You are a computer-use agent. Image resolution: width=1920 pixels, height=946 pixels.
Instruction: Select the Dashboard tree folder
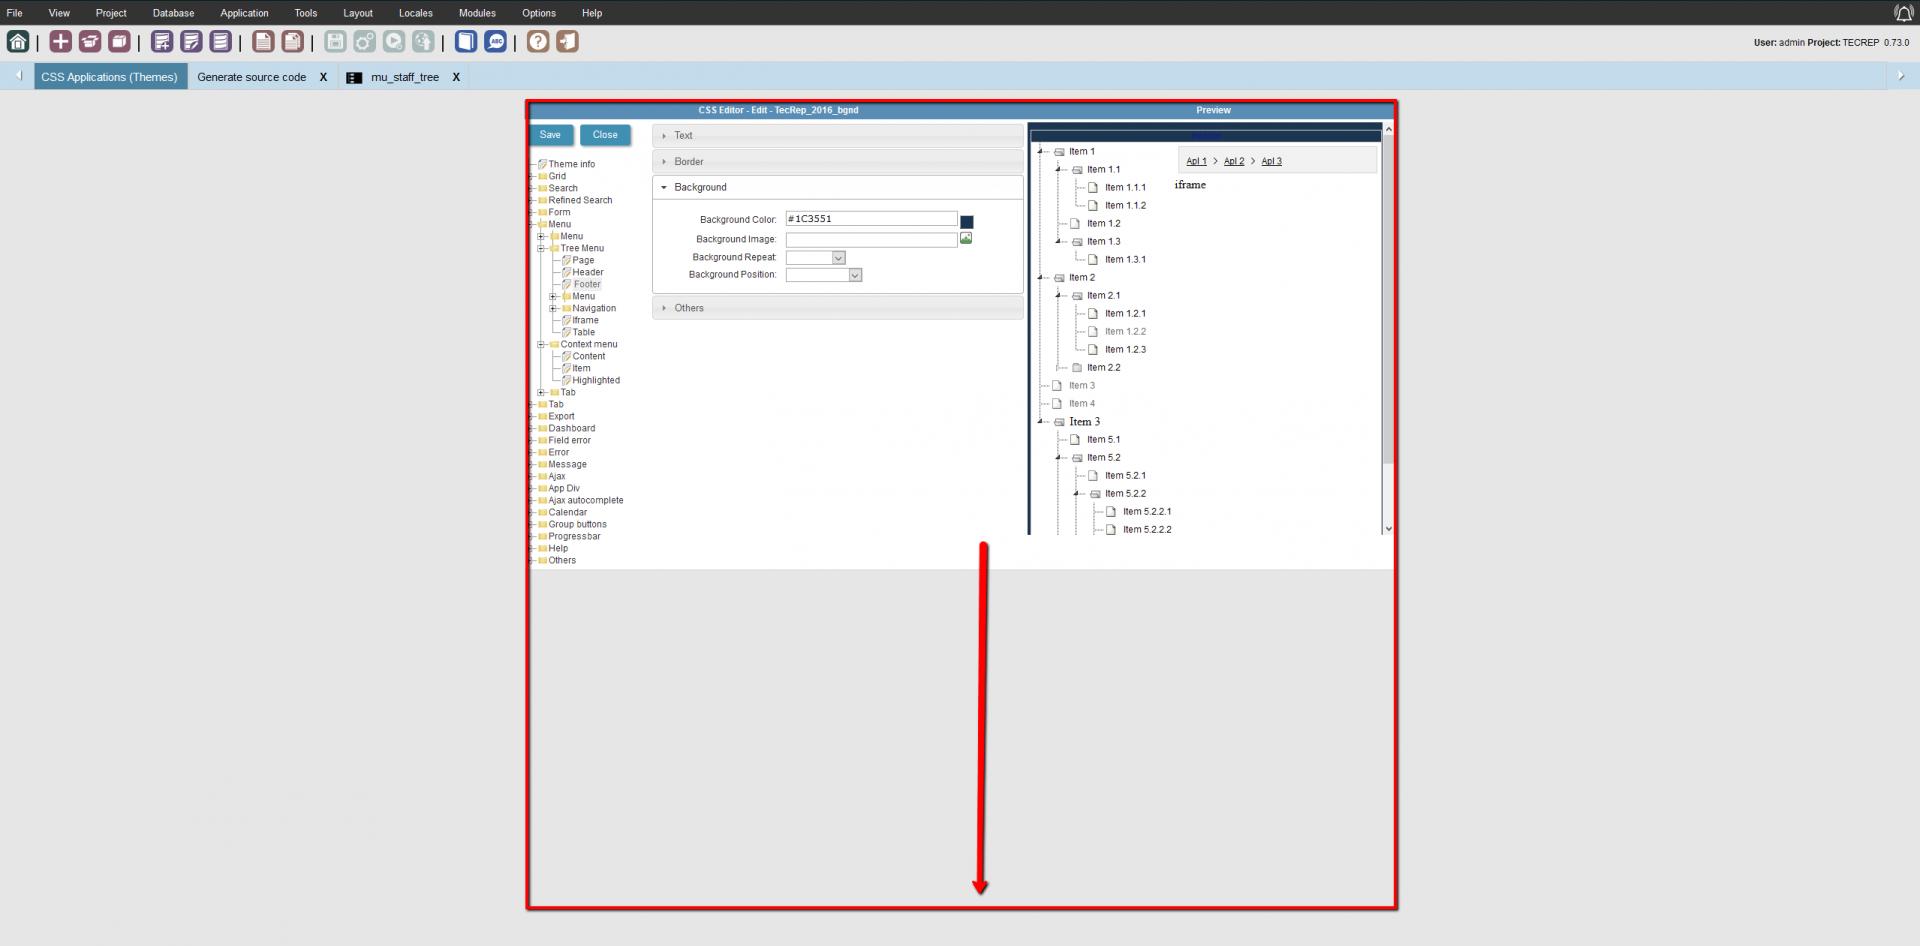tap(571, 428)
